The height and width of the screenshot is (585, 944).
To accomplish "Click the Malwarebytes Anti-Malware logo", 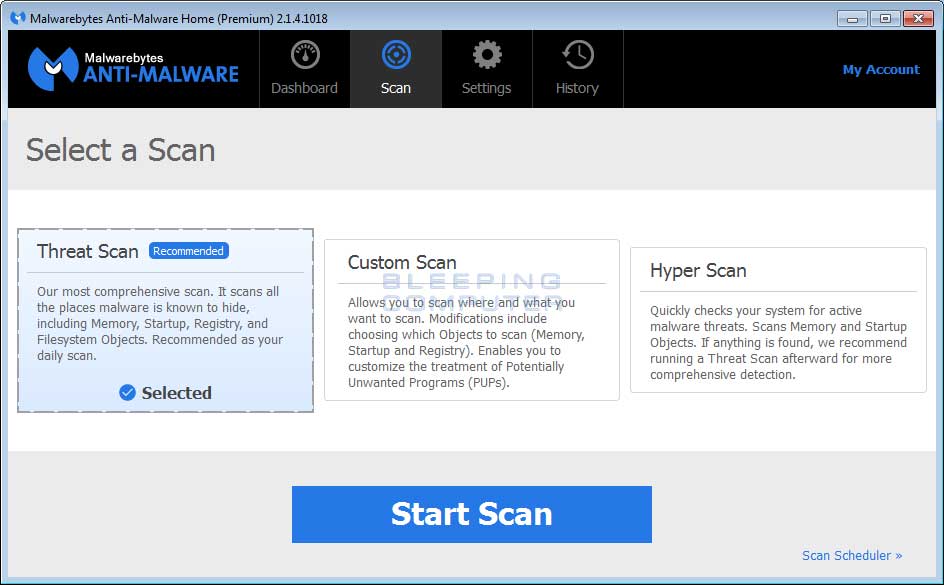I will pyautogui.click(x=133, y=69).
